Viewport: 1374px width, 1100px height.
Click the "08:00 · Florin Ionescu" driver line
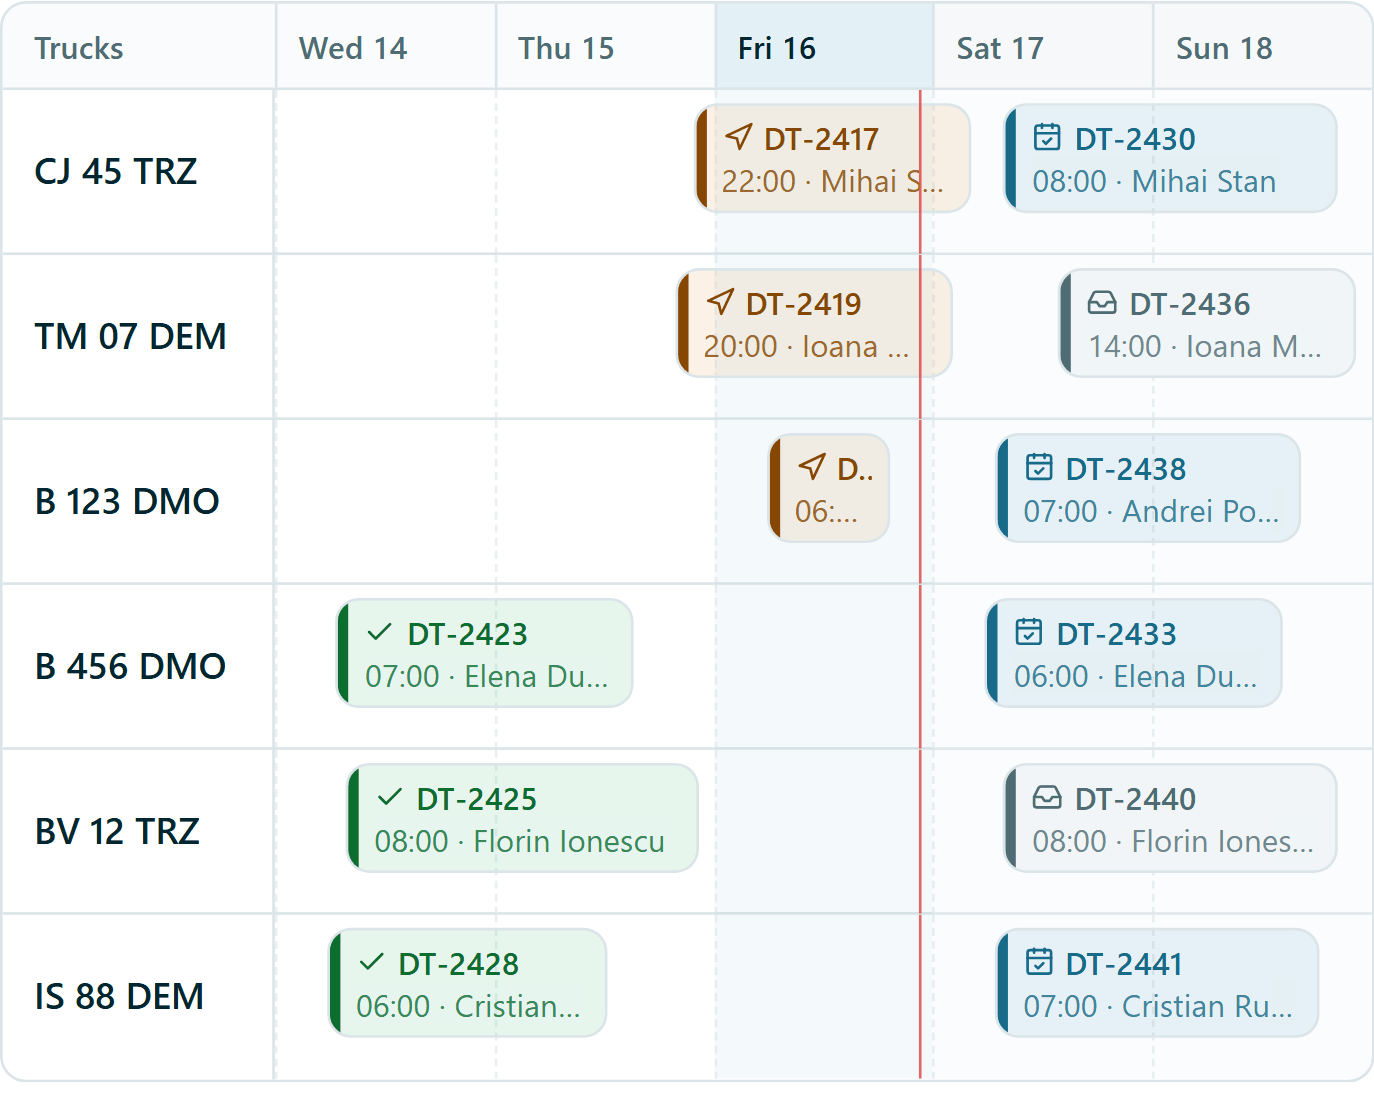[x=520, y=841]
